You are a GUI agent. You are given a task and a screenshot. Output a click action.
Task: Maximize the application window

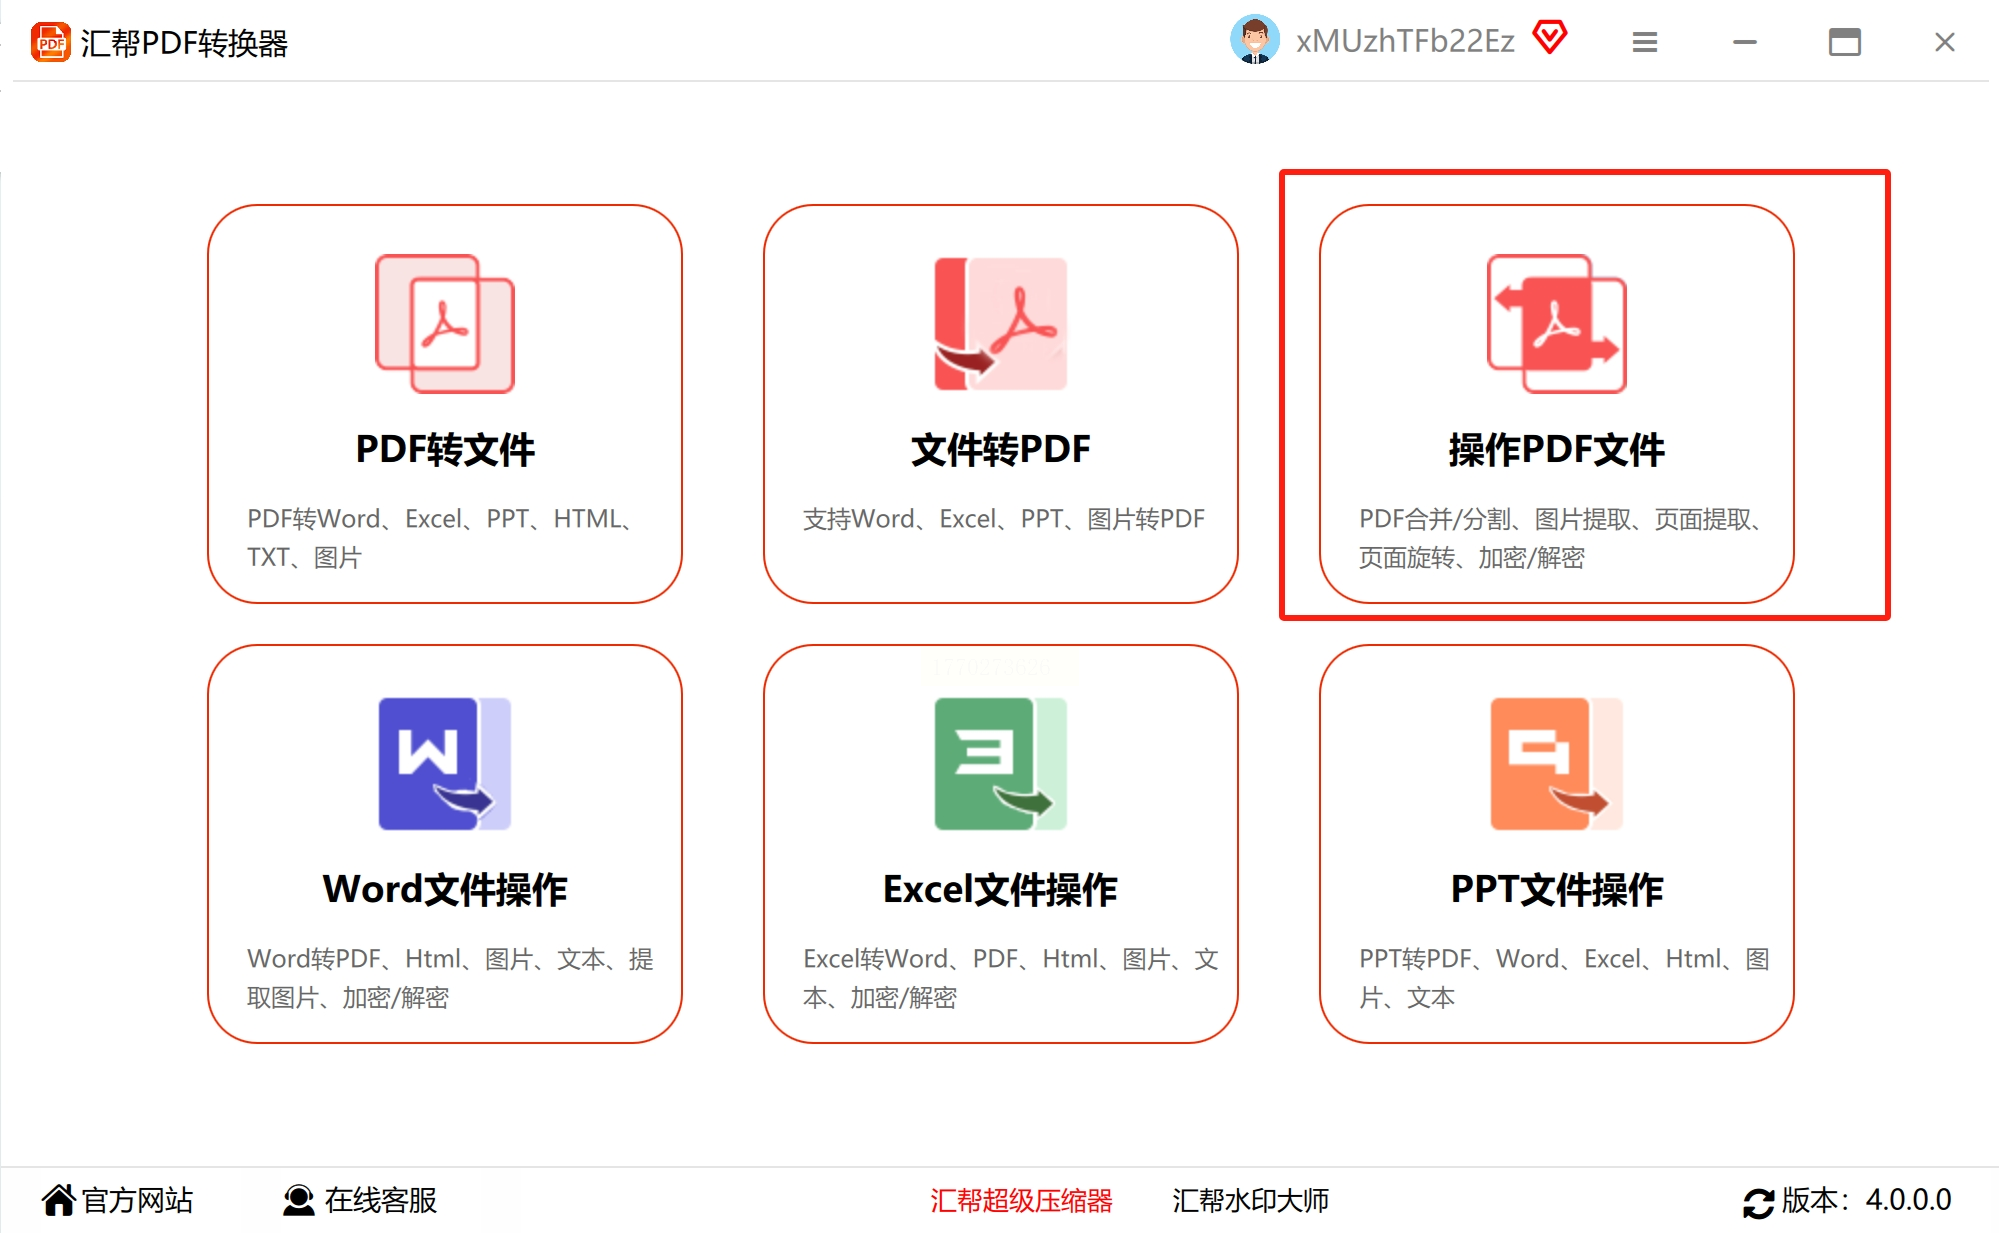pos(1844,42)
